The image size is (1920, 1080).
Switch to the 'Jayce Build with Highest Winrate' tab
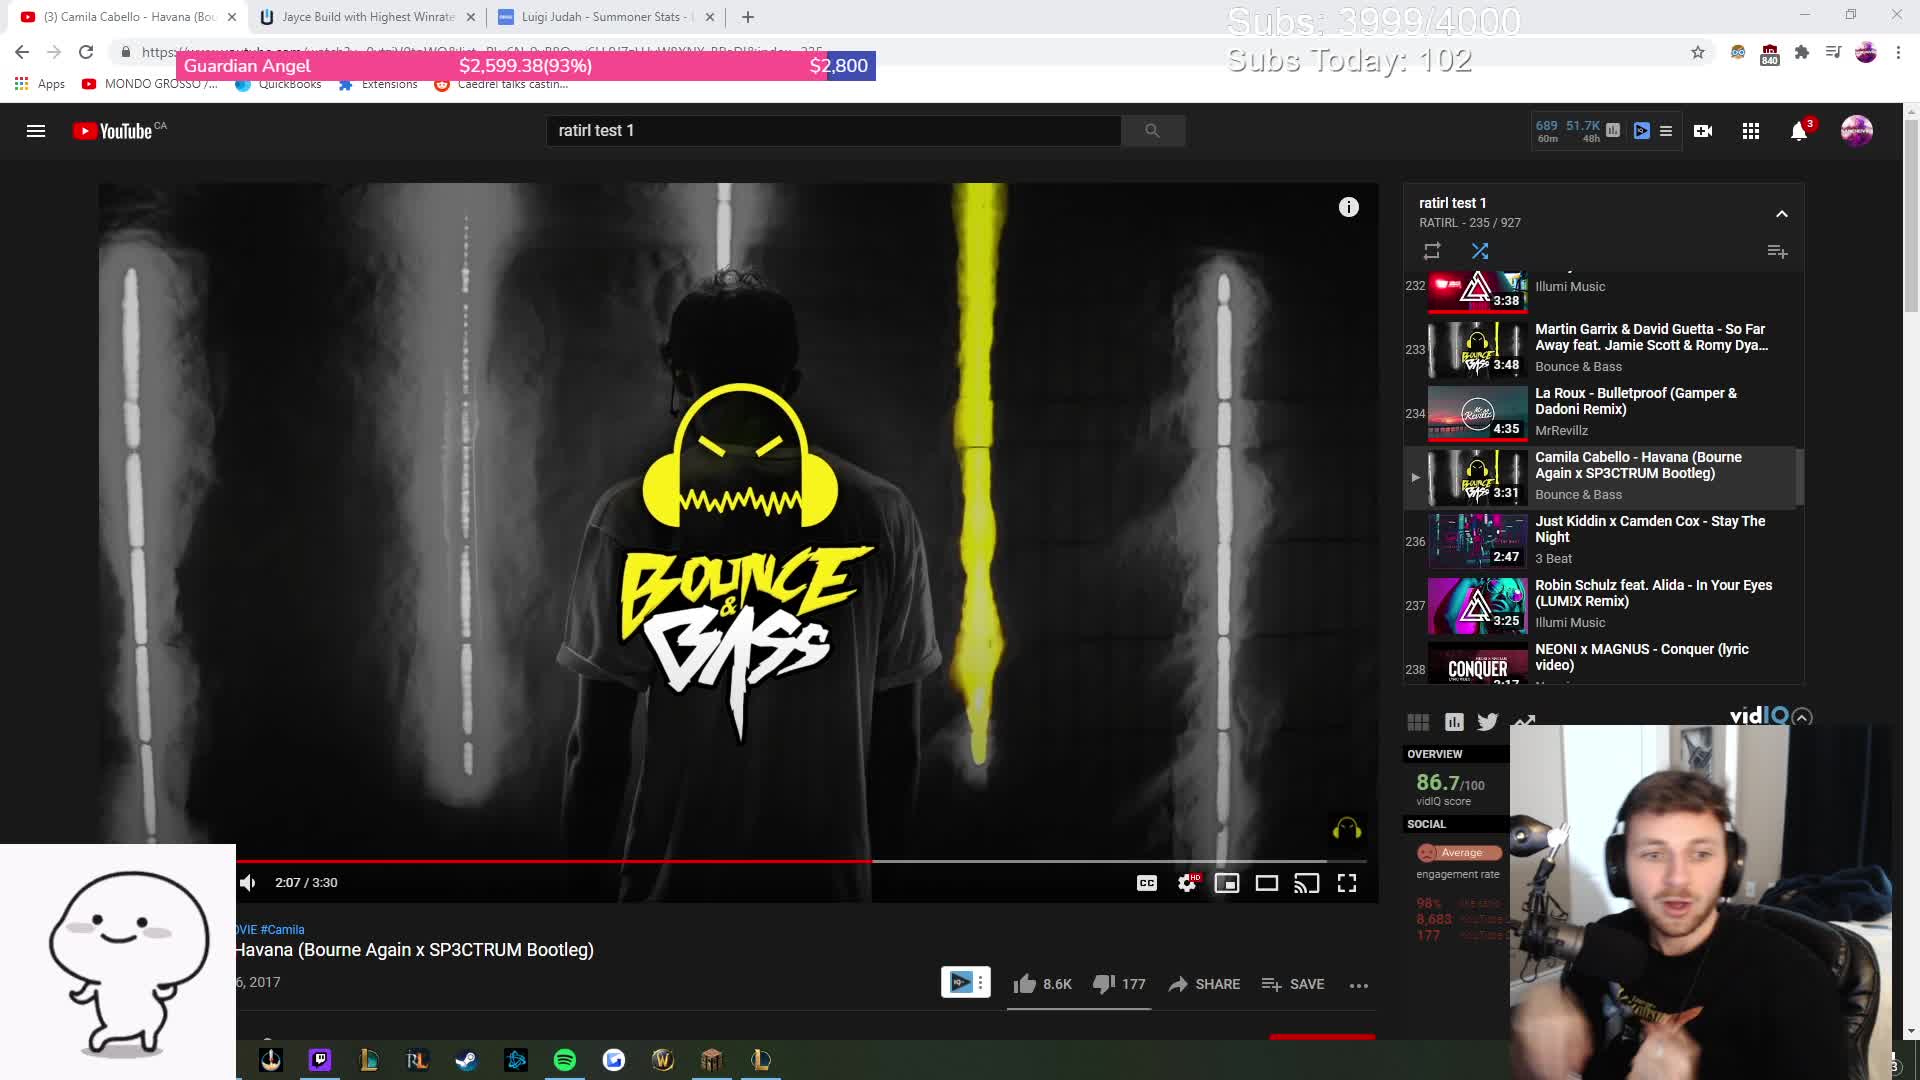[367, 17]
